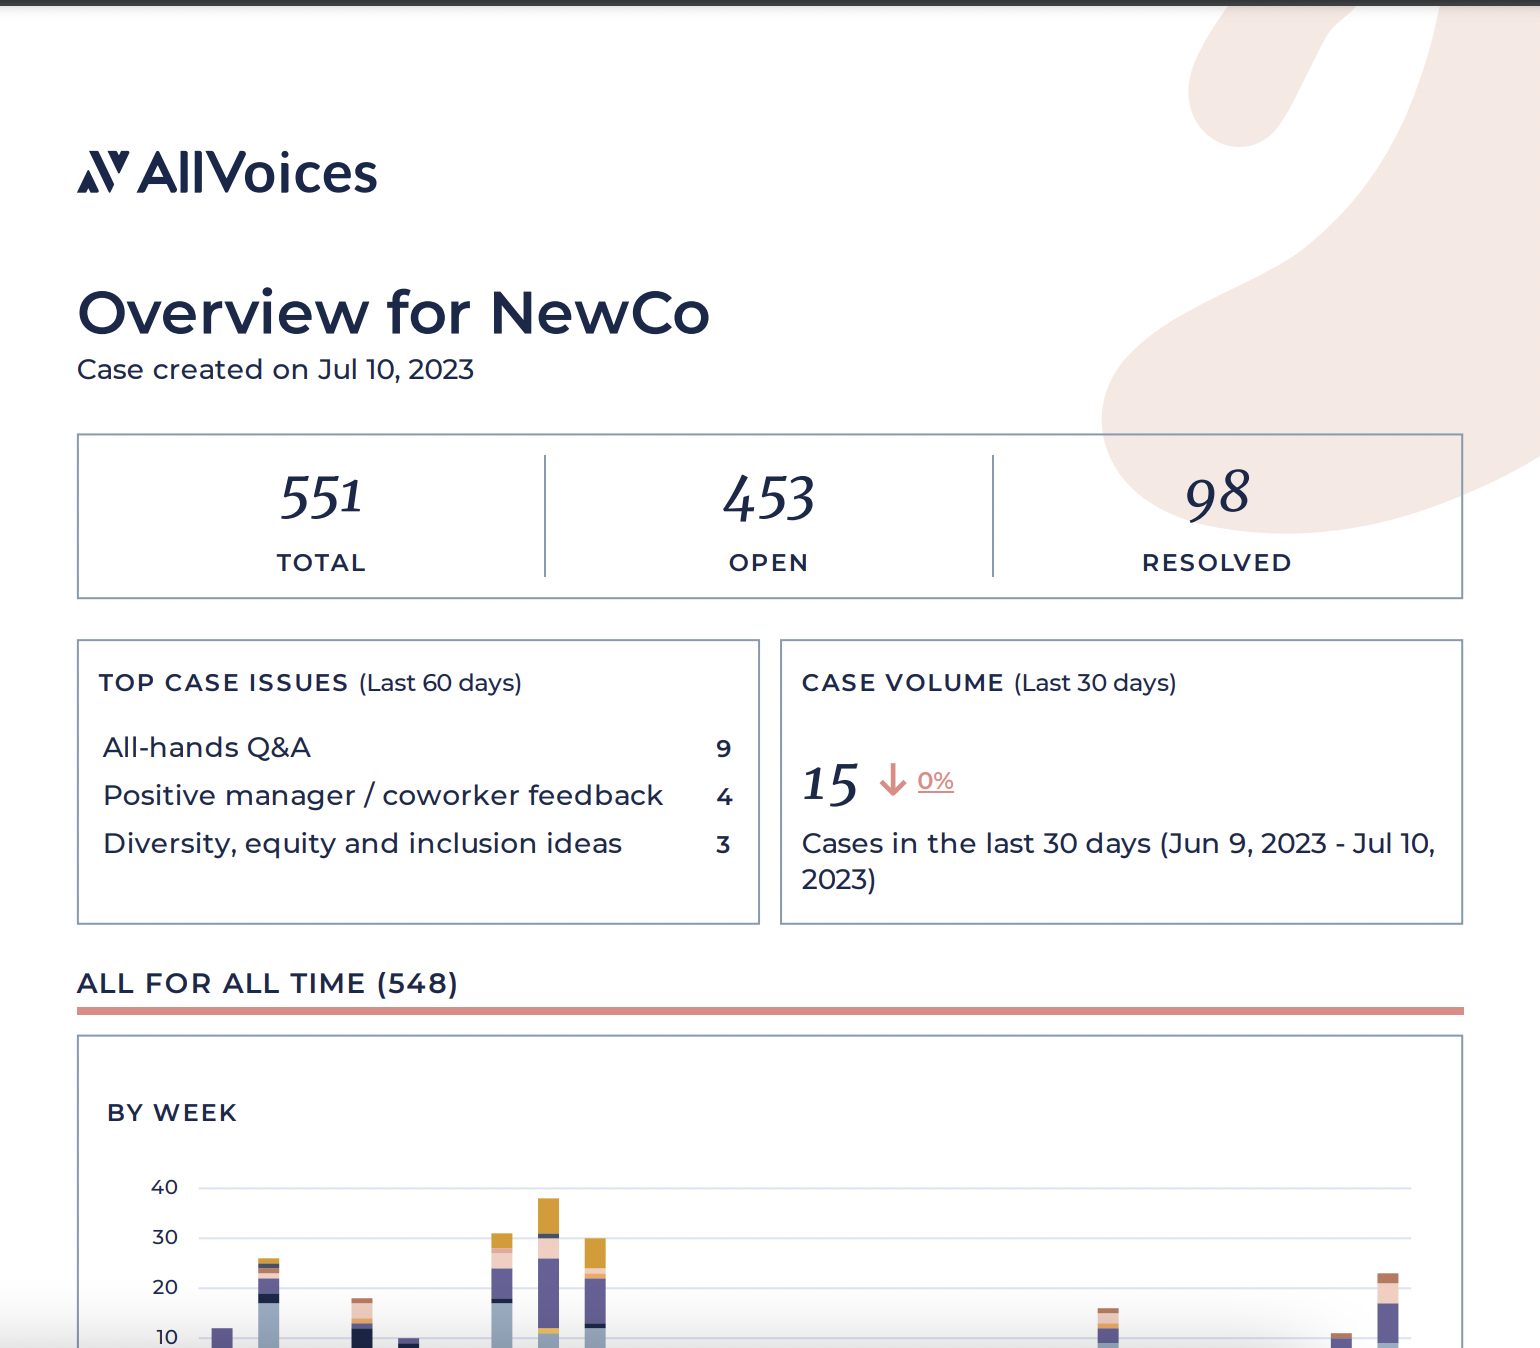Open the 0% change link
Image resolution: width=1540 pixels, height=1348 pixels.
(x=935, y=781)
